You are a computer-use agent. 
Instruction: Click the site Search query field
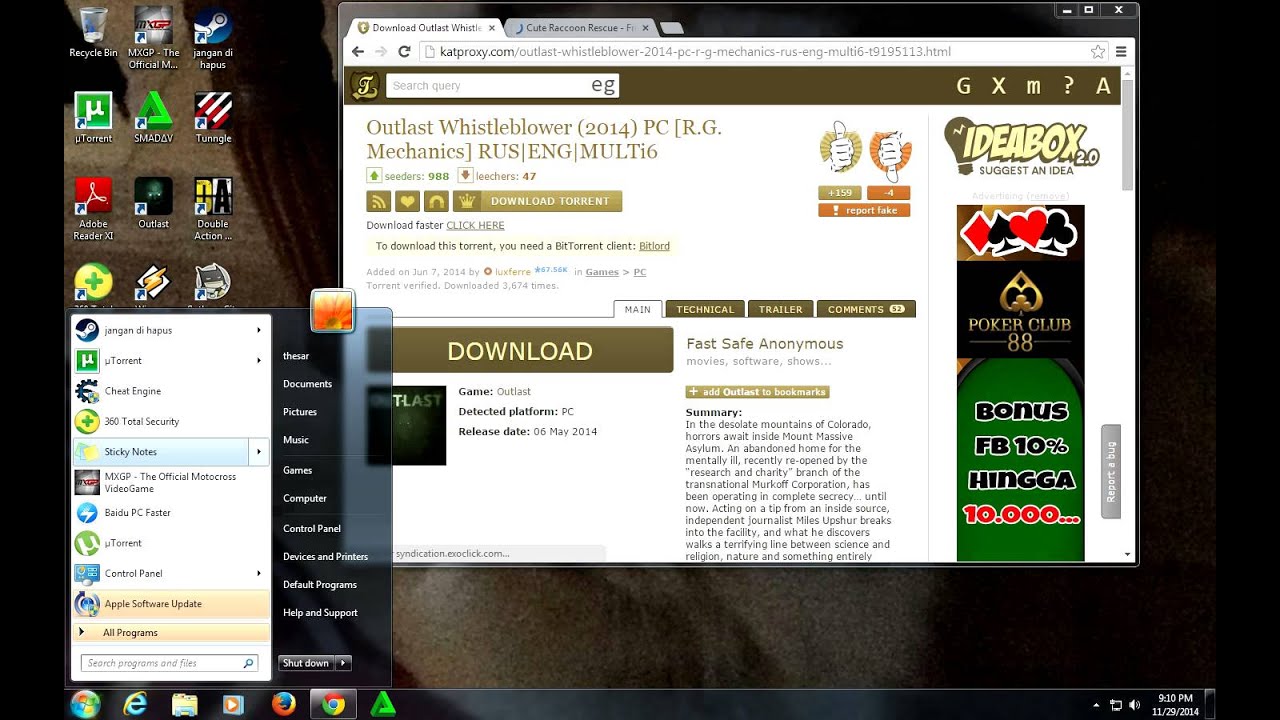point(502,86)
